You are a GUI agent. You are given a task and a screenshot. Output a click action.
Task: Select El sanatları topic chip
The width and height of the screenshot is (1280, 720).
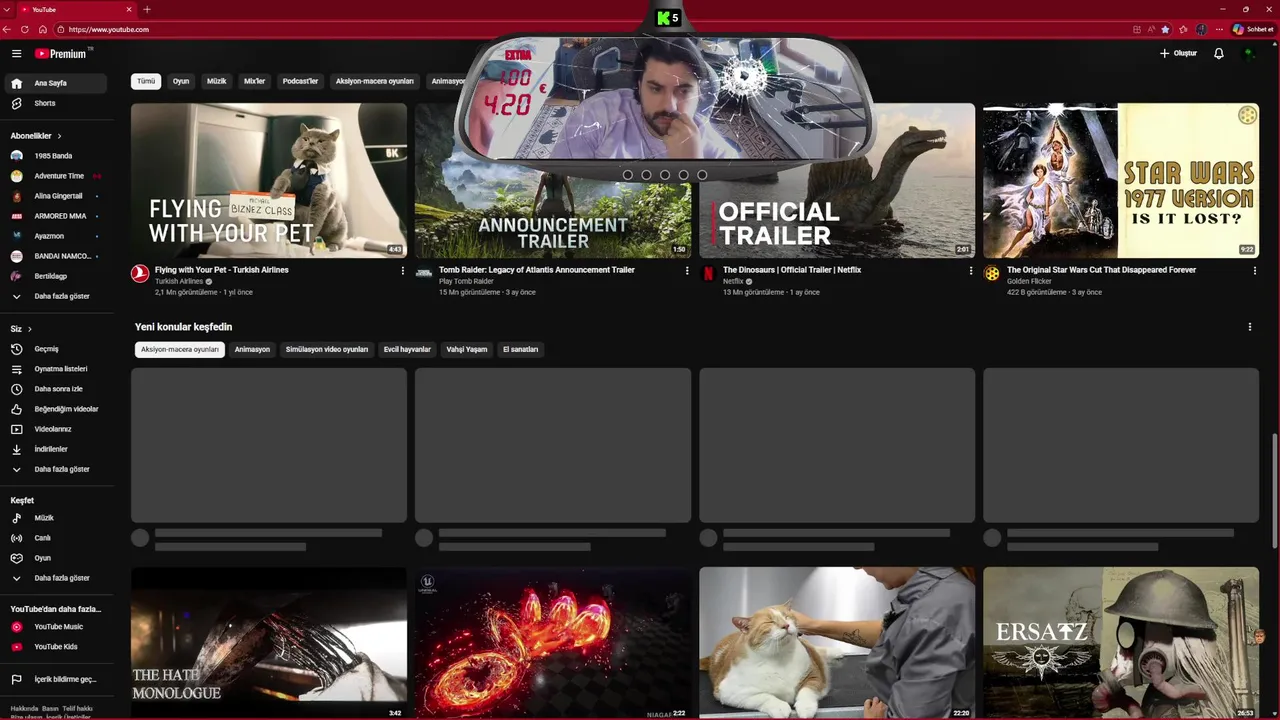(x=520, y=349)
